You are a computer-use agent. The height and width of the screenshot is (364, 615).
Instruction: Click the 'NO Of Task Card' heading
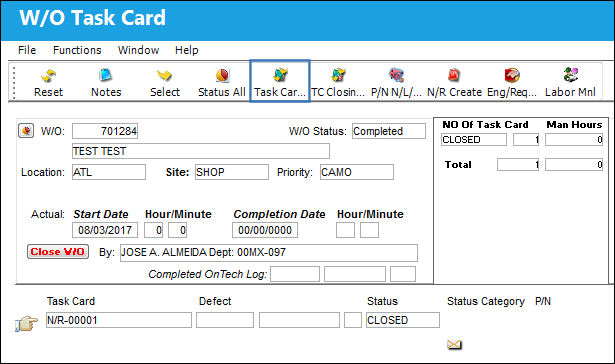(x=485, y=125)
